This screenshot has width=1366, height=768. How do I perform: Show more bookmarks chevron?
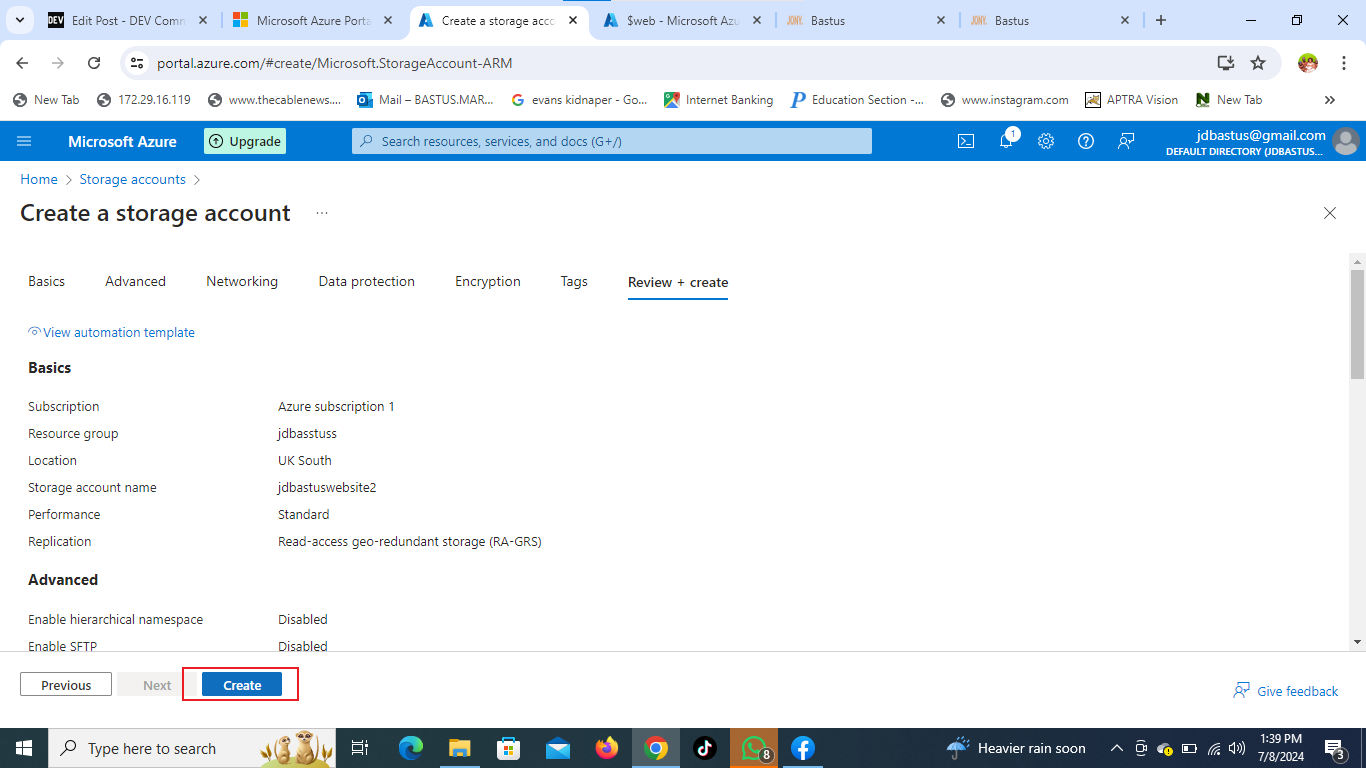(1330, 100)
